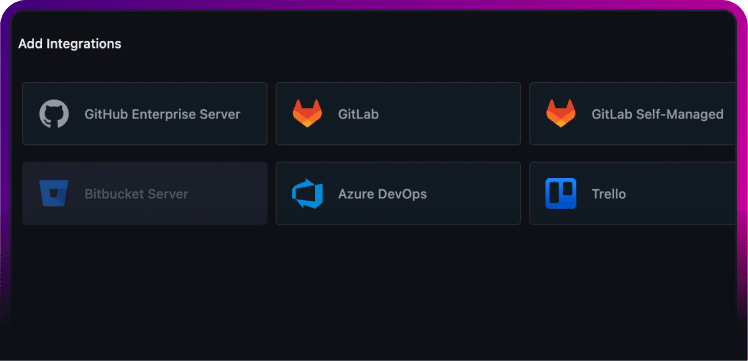Add the GitHub Enterprise Server integration card
This screenshot has width=748, height=361.
coord(145,113)
